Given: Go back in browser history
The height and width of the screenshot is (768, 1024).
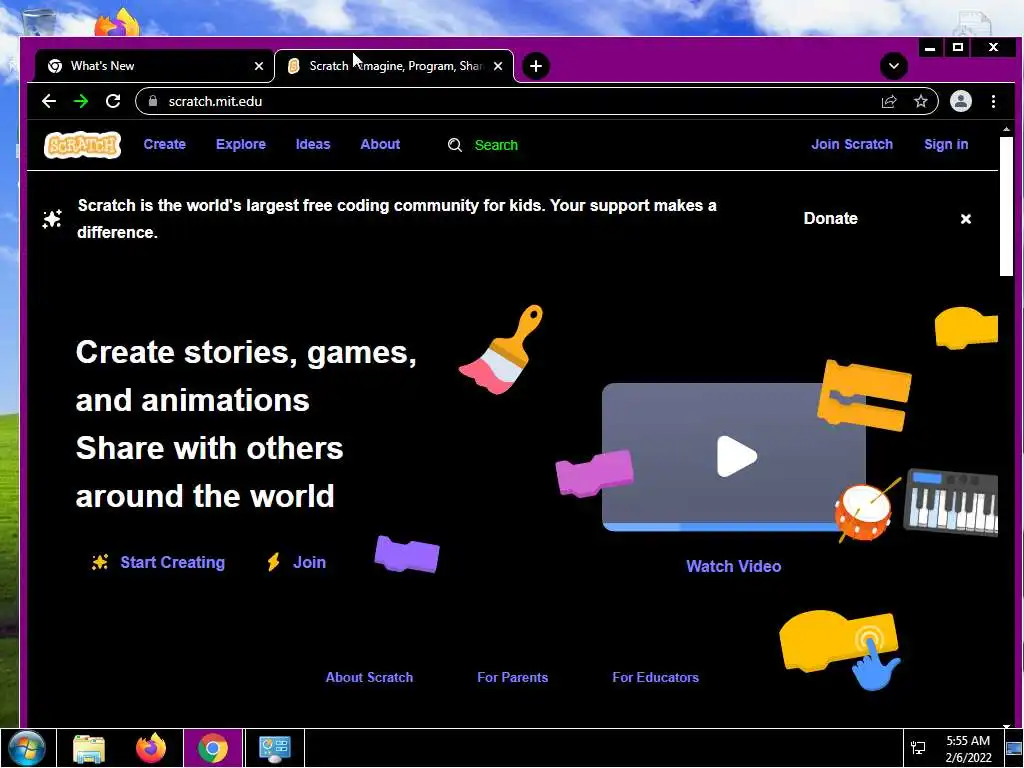Looking at the screenshot, I should tap(49, 101).
